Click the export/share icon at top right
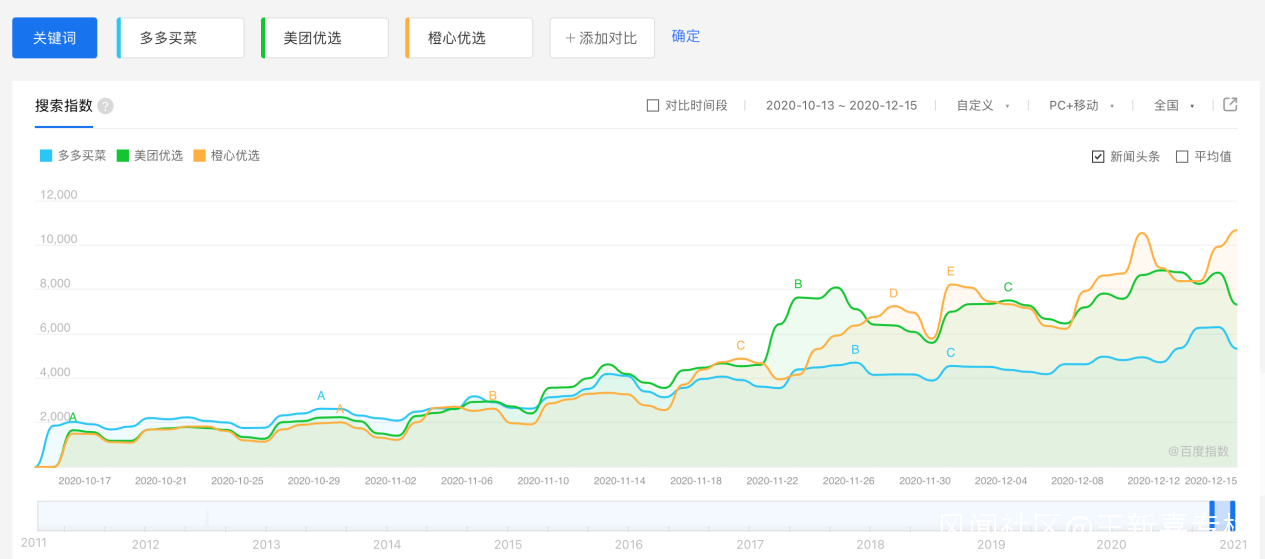 click(x=1230, y=105)
